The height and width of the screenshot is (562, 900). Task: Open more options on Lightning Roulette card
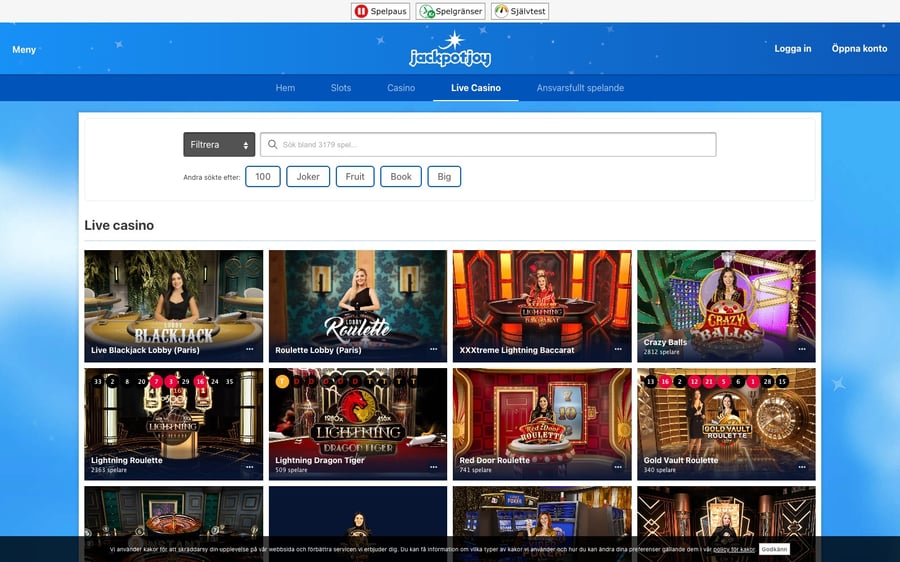point(250,467)
